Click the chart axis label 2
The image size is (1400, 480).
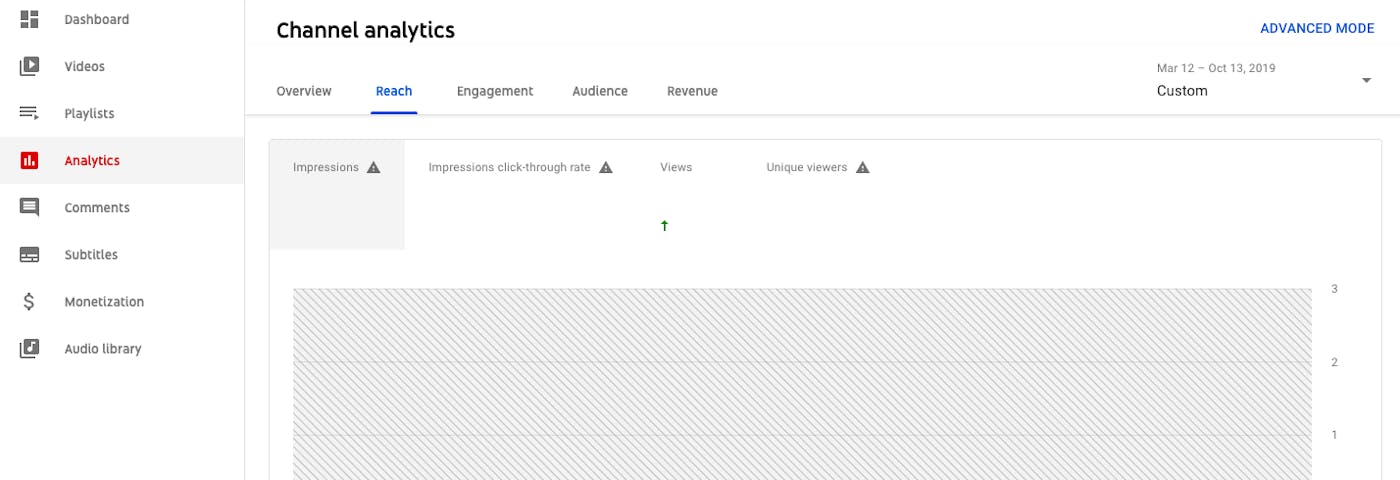pos(1334,362)
